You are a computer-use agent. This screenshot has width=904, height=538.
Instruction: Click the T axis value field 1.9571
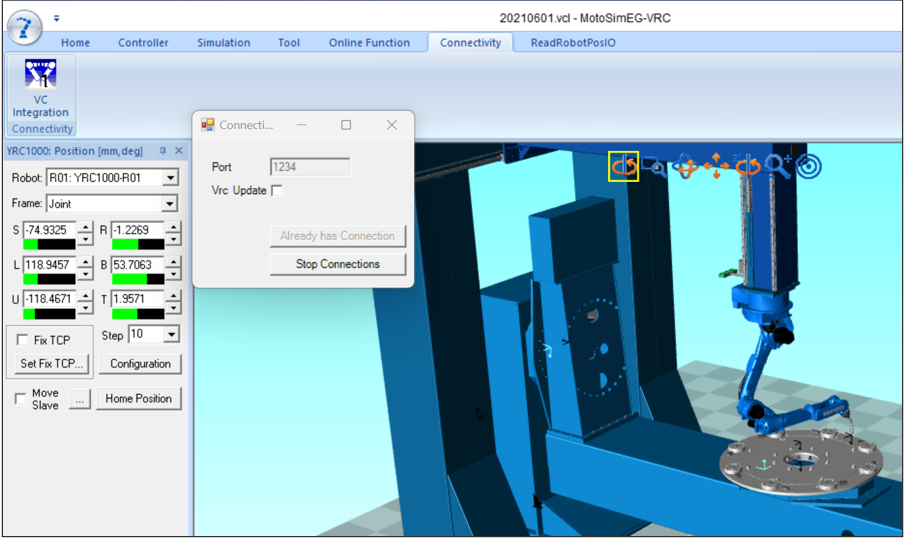[x=138, y=299]
